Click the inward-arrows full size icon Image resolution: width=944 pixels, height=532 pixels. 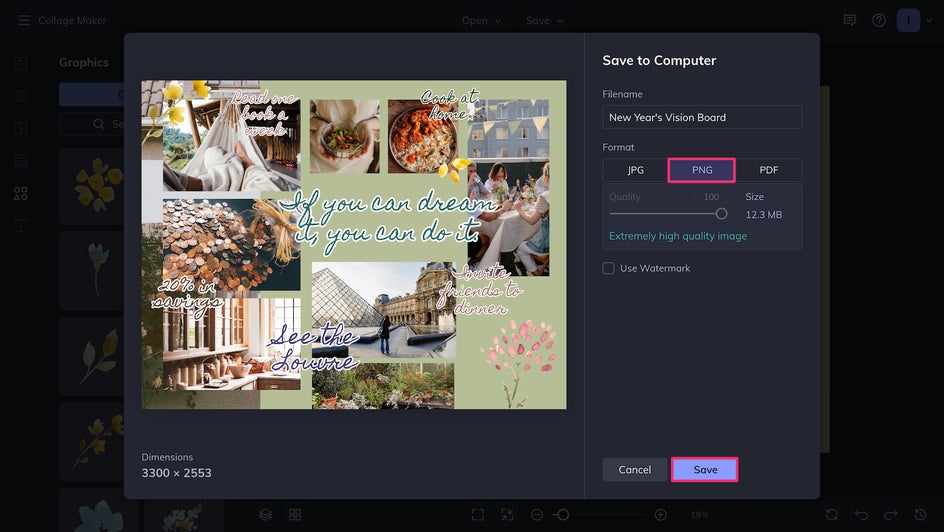(x=508, y=515)
